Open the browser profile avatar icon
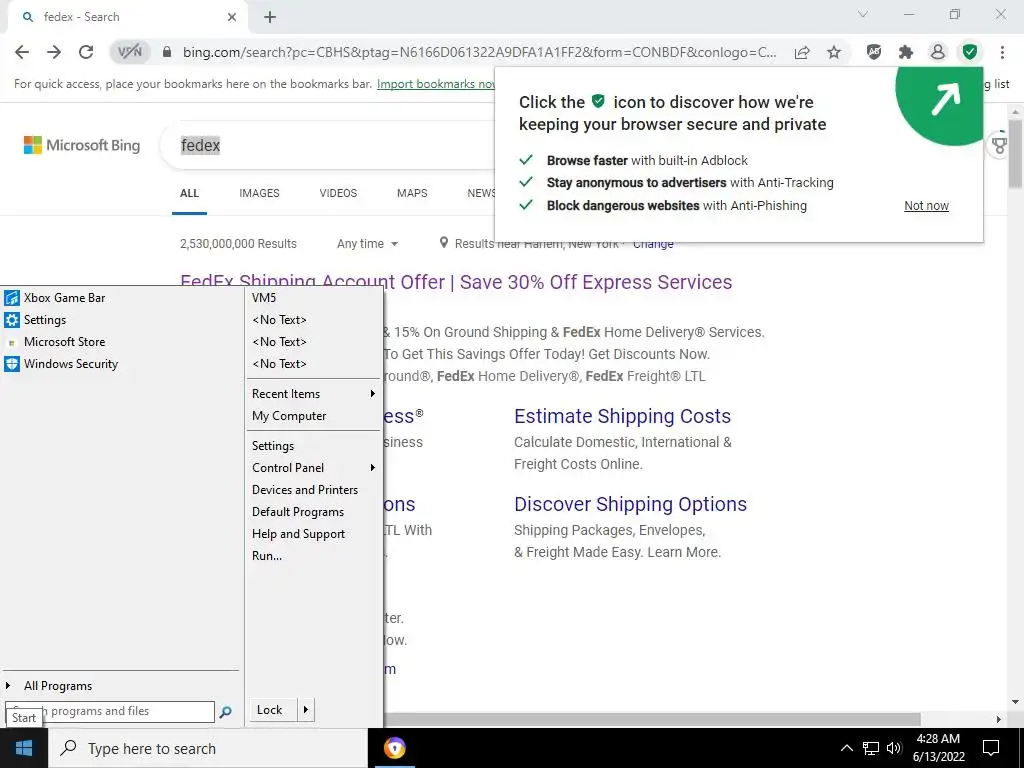Image resolution: width=1024 pixels, height=768 pixels. coord(938,52)
